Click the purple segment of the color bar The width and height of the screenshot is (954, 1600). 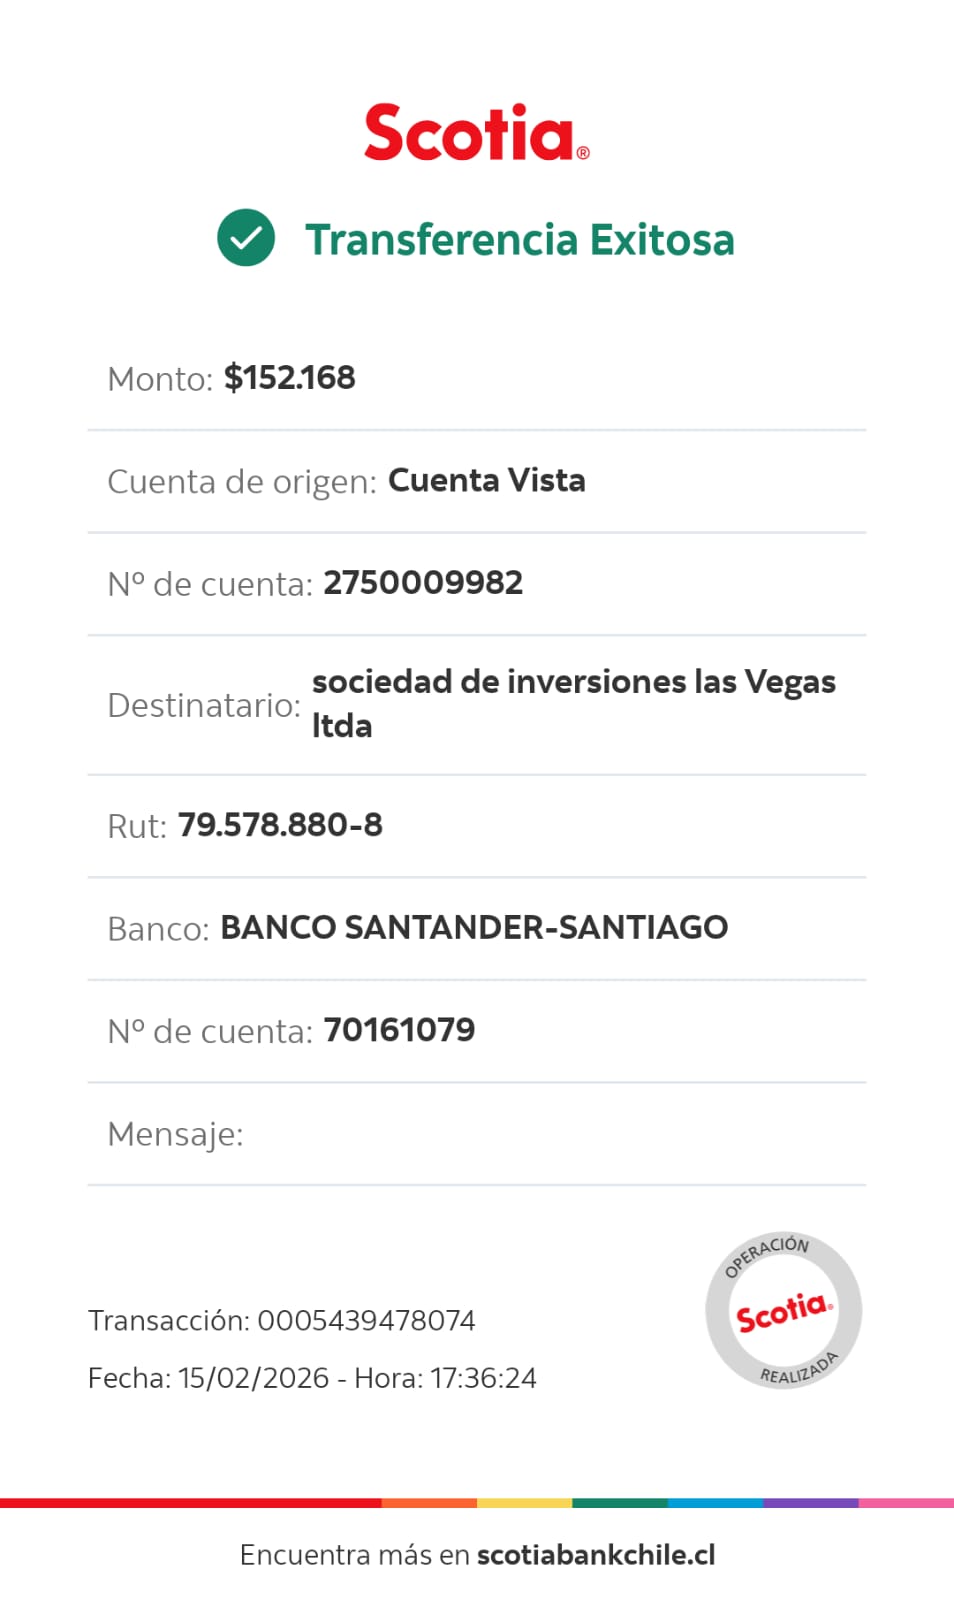point(811,1503)
